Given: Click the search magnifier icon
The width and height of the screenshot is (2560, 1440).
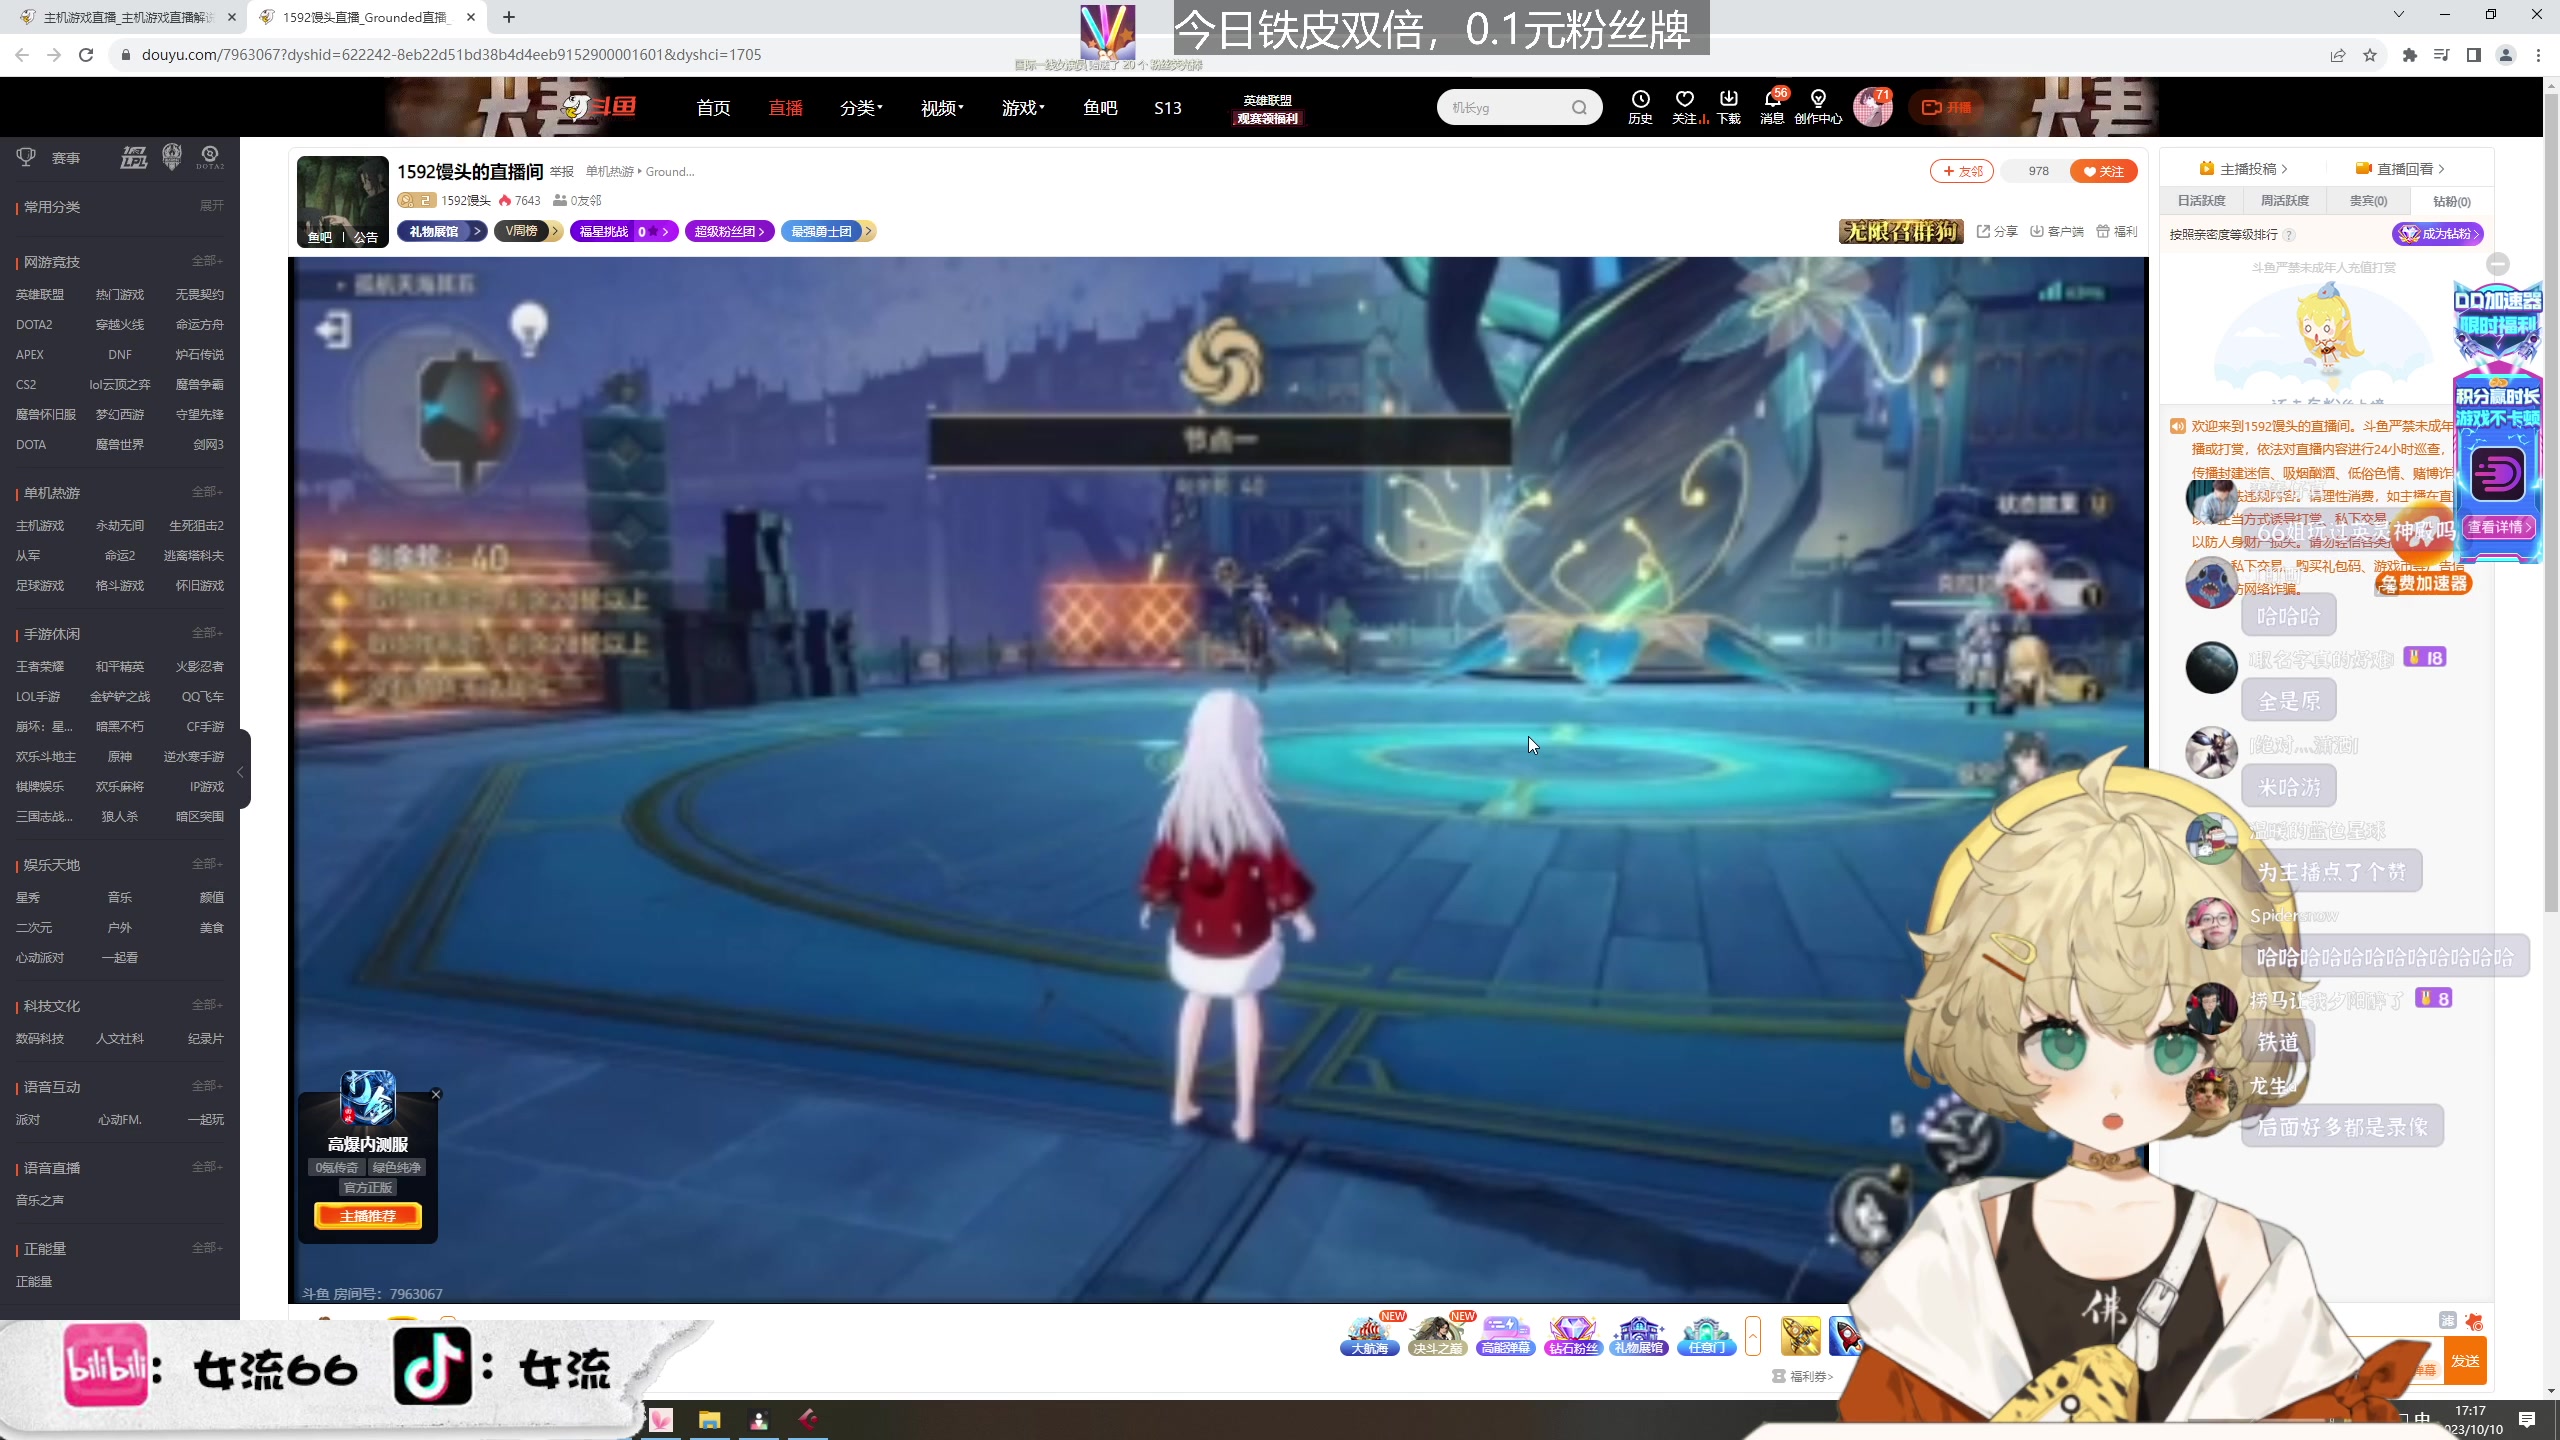Looking at the screenshot, I should tap(1579, 107).
